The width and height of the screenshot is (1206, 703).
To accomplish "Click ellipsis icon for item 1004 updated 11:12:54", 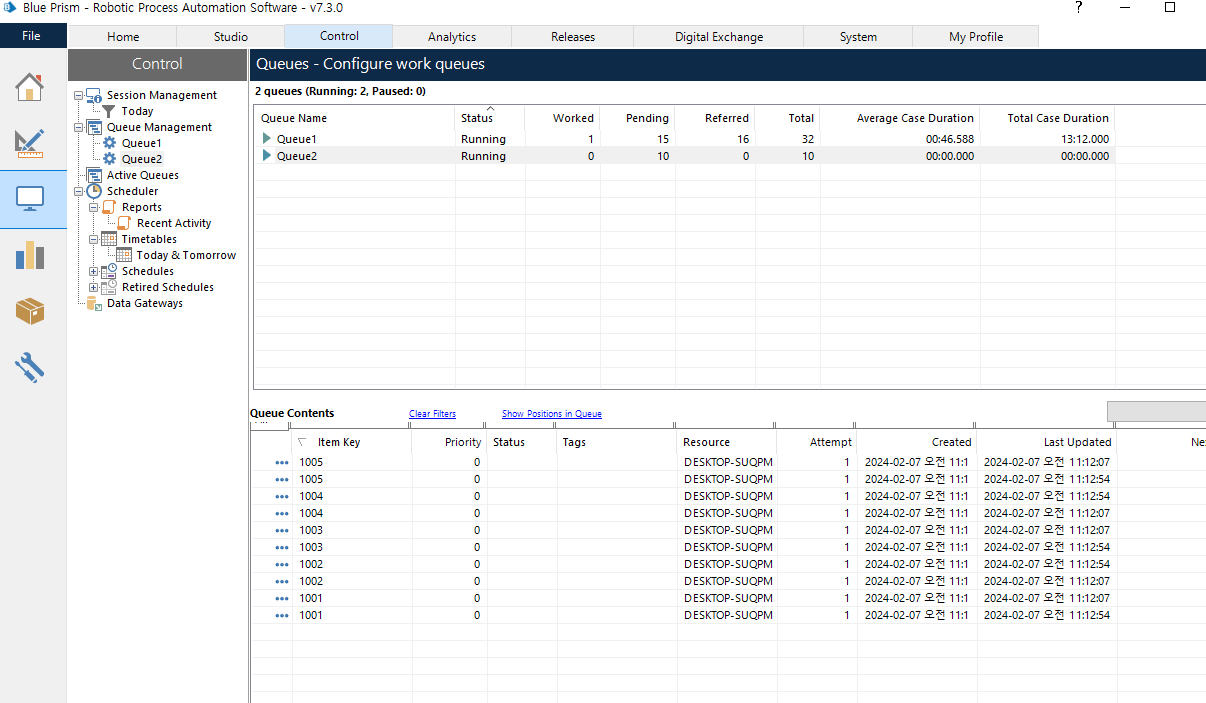I will (x=282, y=497).
